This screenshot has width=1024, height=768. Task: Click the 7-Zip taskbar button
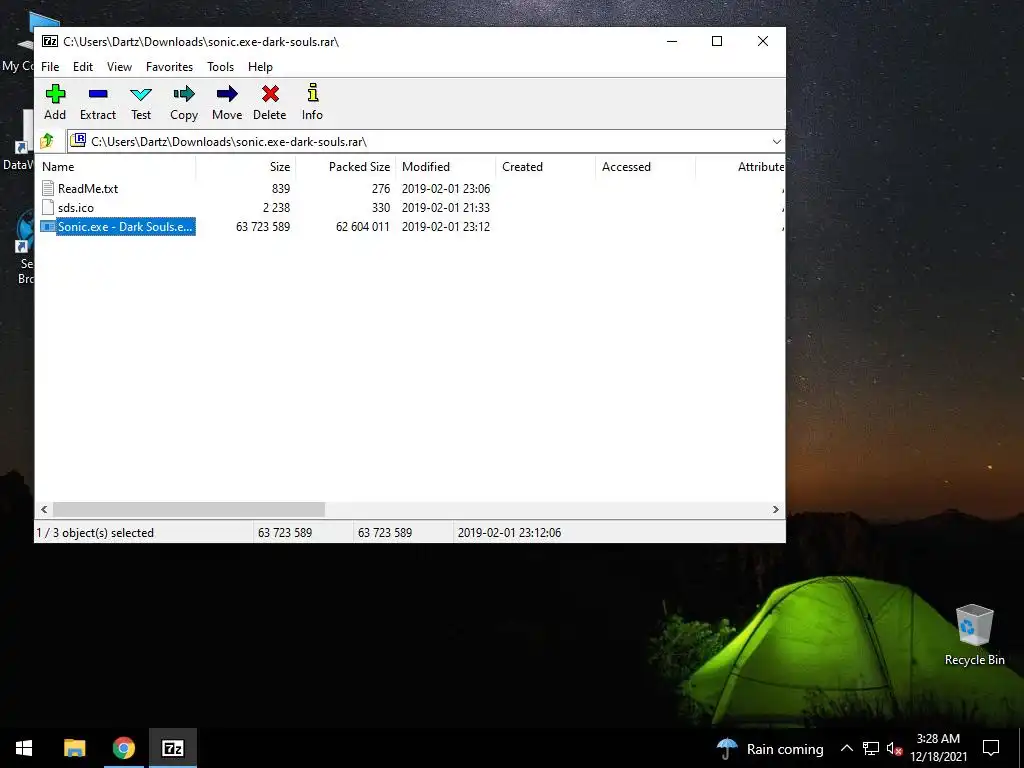(x=172, y=748)
